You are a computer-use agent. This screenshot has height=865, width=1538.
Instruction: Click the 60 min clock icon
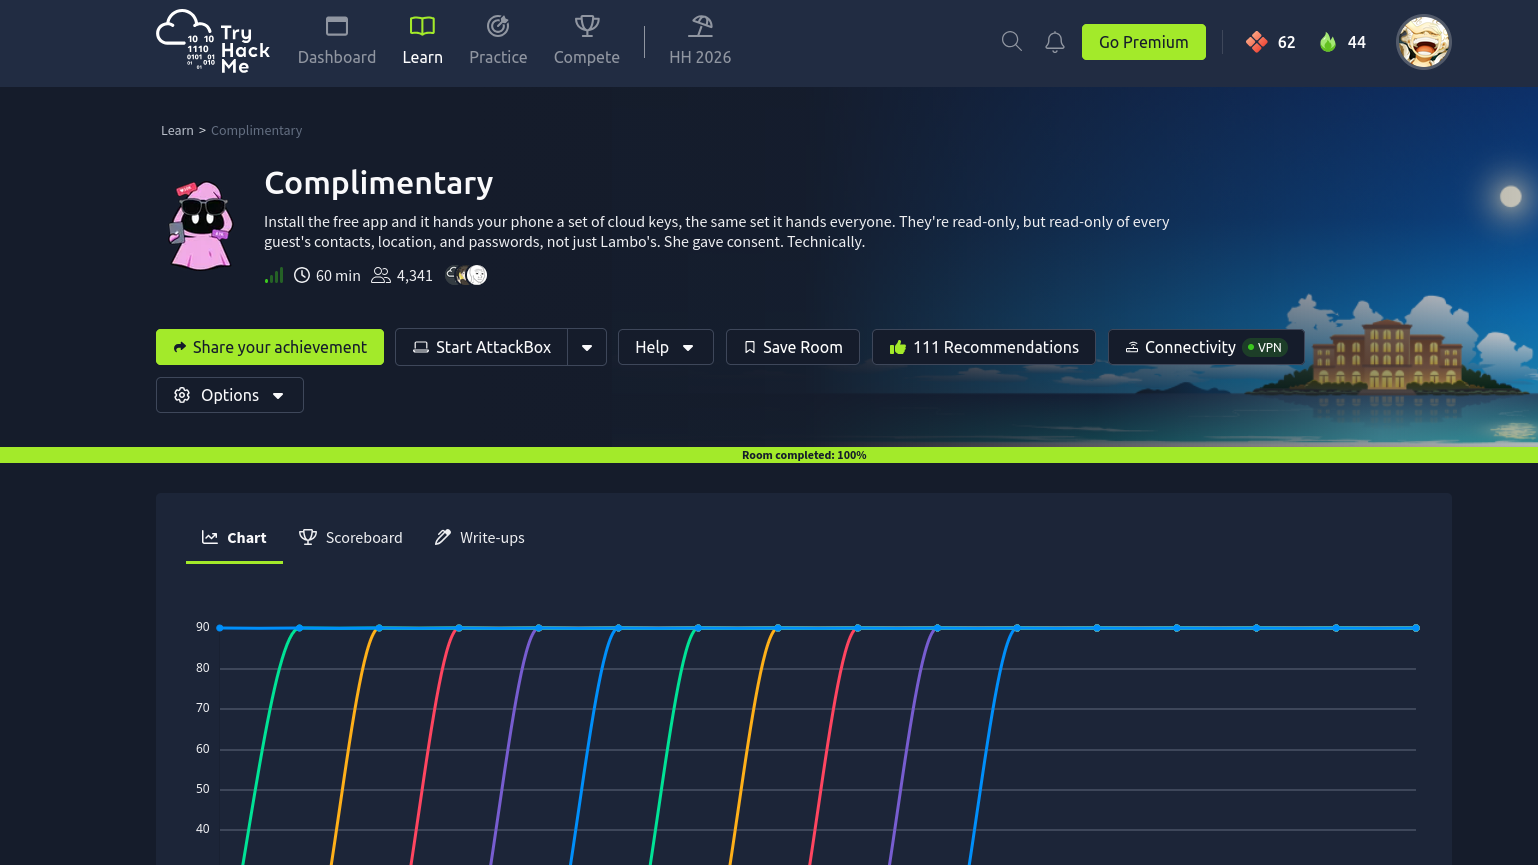[x=302, y=275]
